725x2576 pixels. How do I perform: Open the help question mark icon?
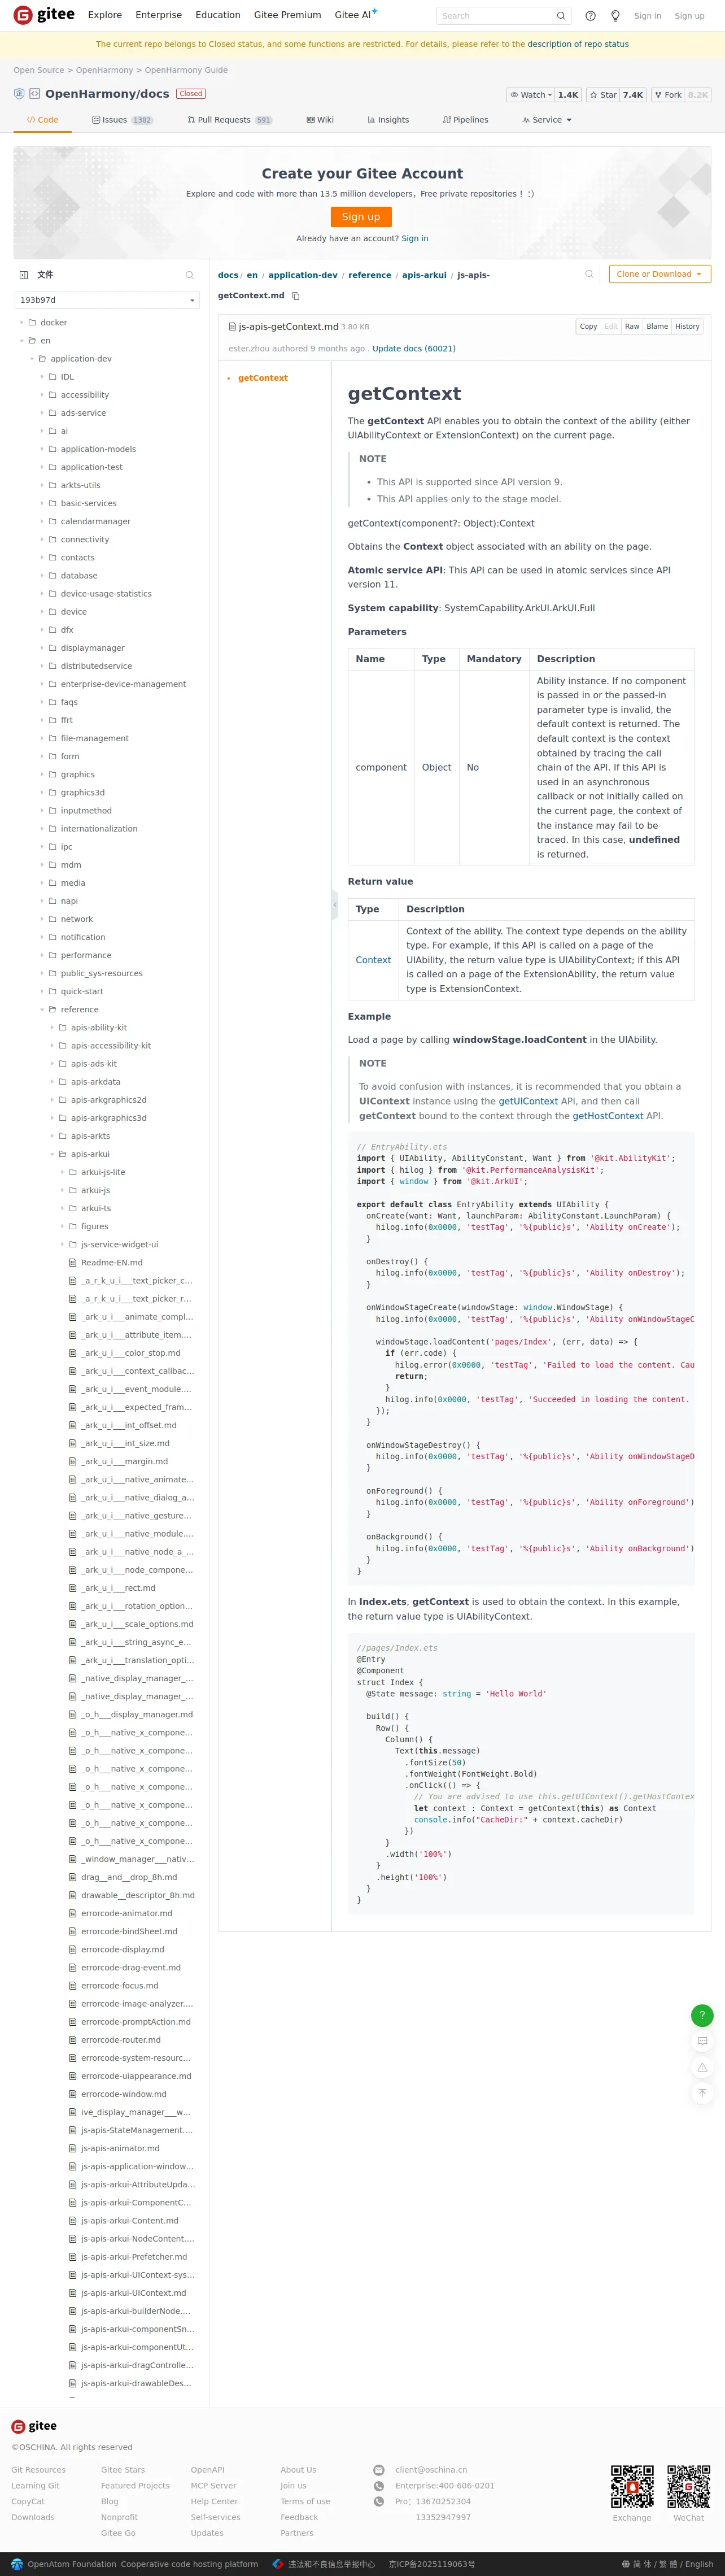[x=590, y=16]
